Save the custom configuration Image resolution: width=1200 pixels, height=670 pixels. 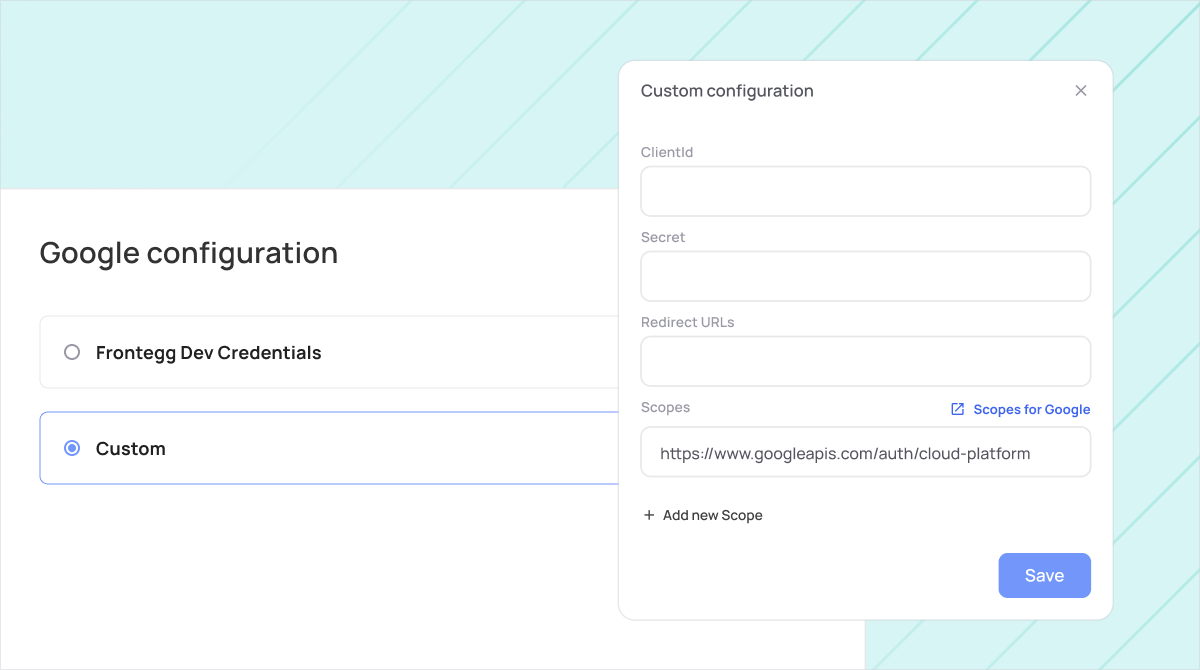tap(1044, 575)
